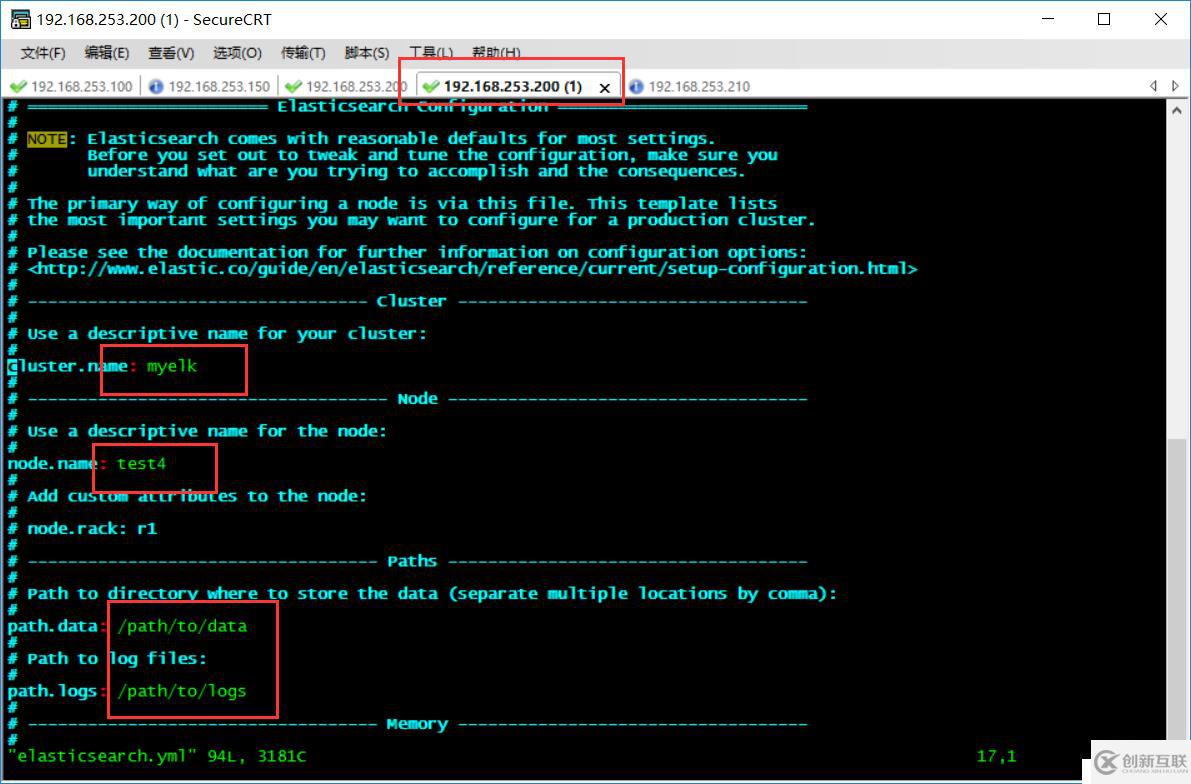Click the 'Use a descriptive name for your cluster:' comment
Screen dimensions: 1191x784
pos(227,334)
